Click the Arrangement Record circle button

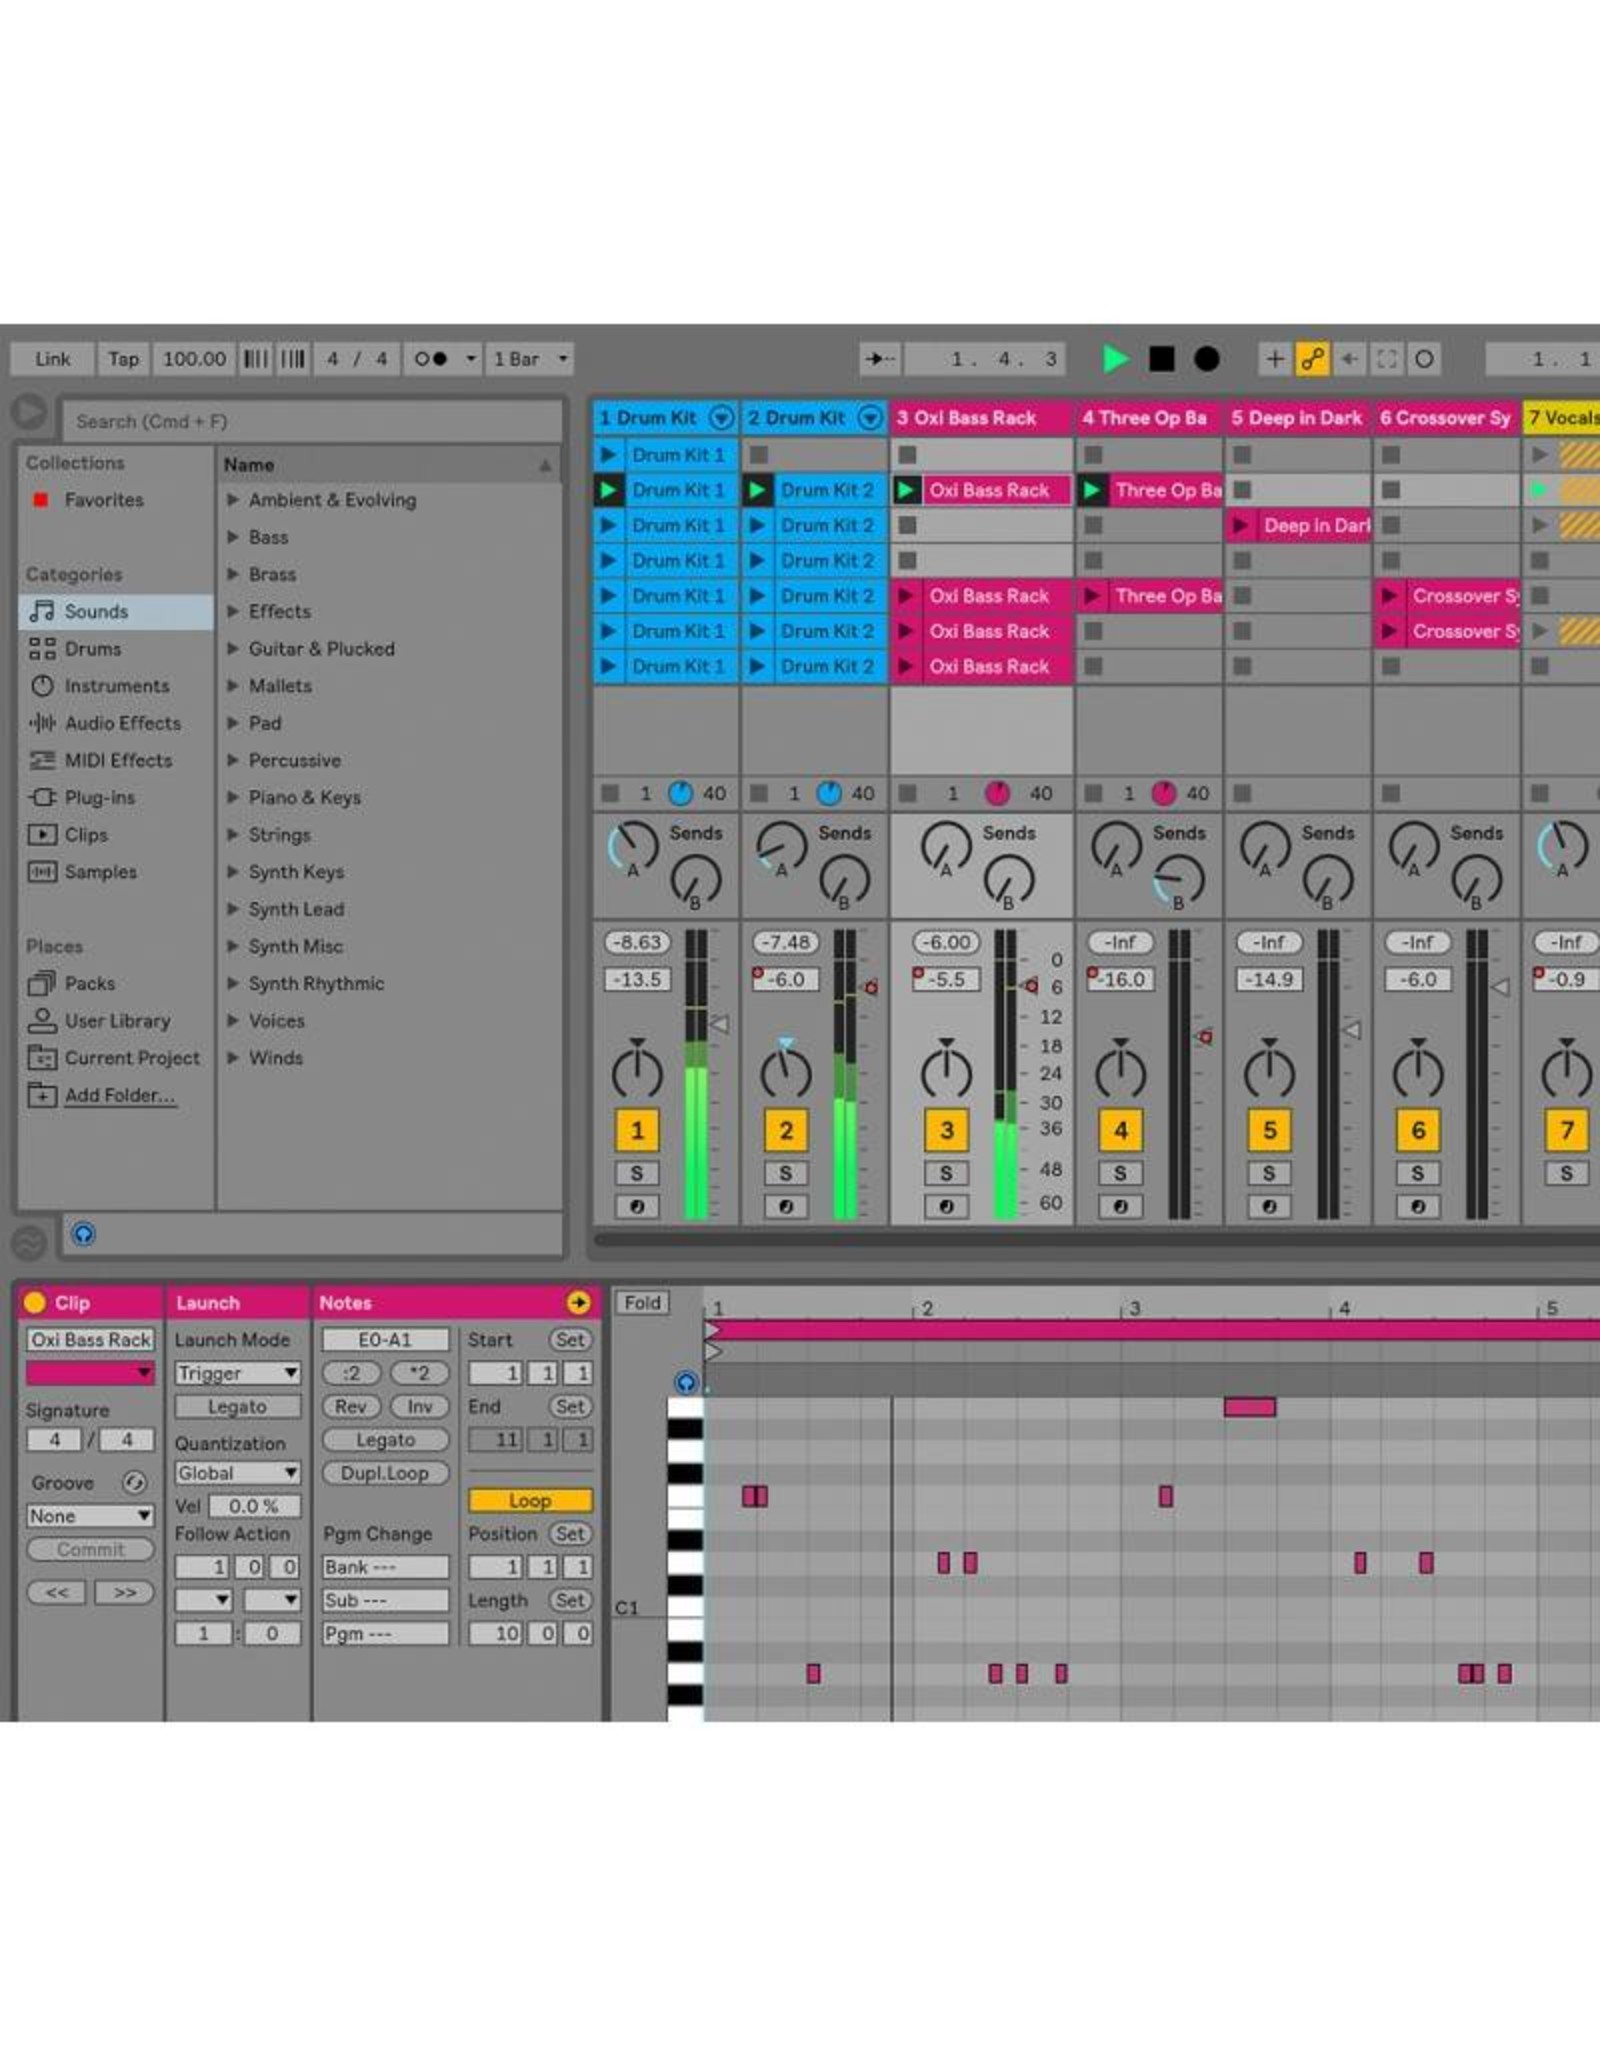click(1207, 359)
